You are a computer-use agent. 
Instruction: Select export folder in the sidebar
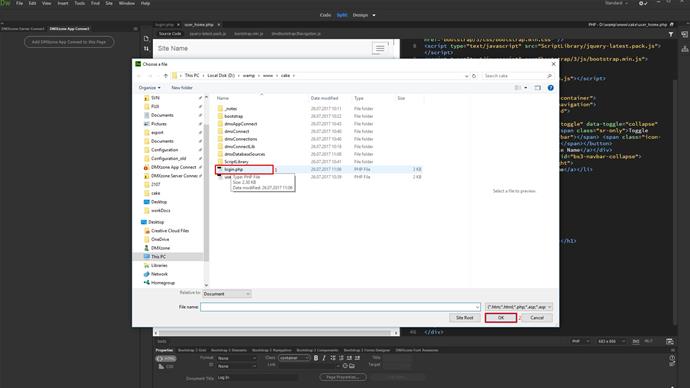(x=157, y=132)
